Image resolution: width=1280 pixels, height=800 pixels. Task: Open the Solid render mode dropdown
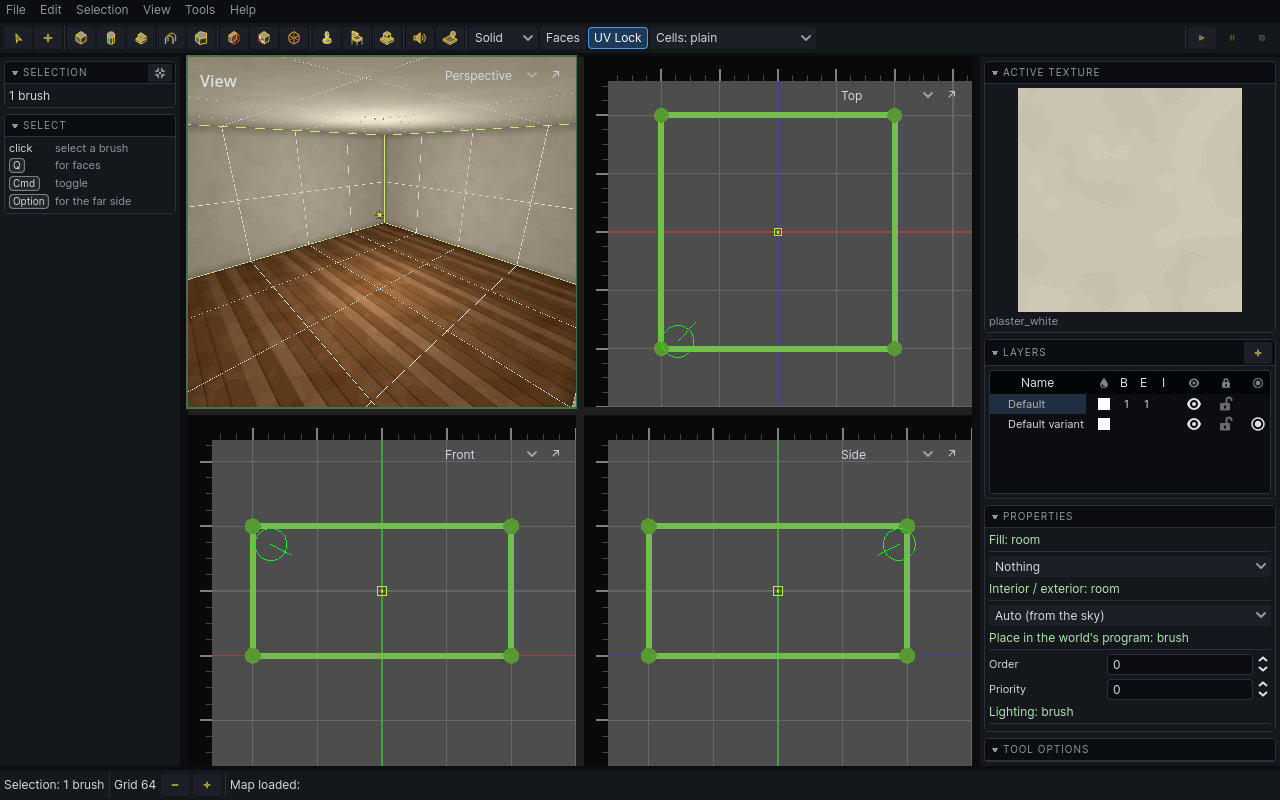click(504, 38)
